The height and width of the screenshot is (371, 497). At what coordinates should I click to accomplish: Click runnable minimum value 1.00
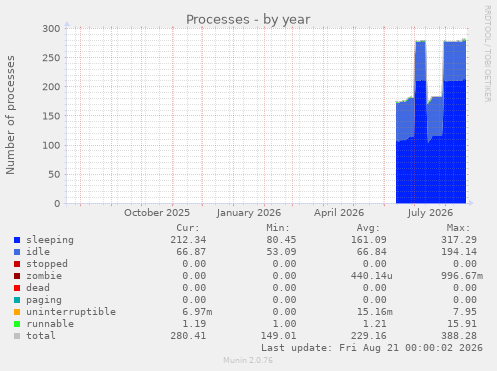[284, 324]
